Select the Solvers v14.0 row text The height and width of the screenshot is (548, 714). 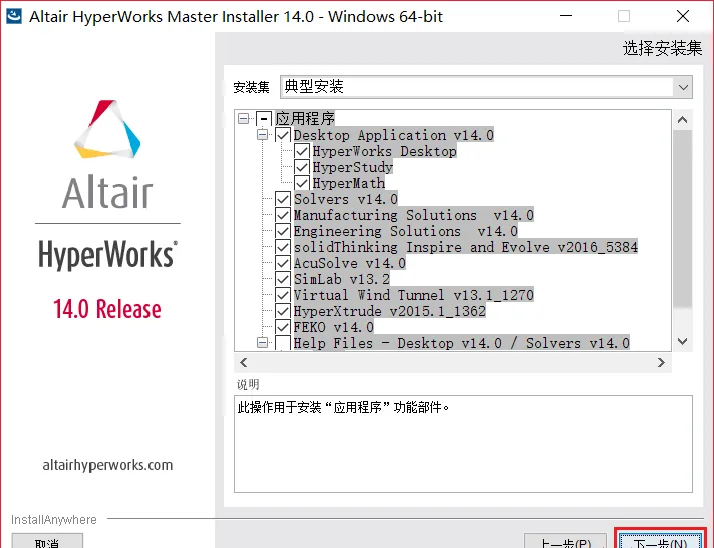click(x=346, y=199)
